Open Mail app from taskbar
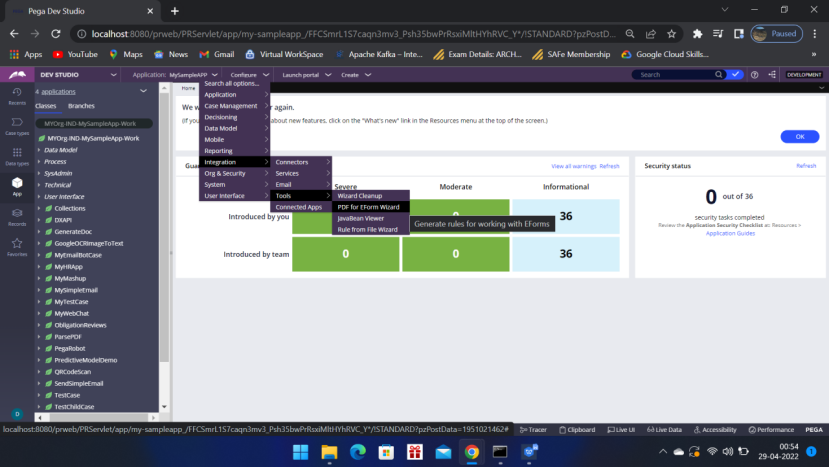The width and height of the screenshot is (830, 467). tap(444, 452)
